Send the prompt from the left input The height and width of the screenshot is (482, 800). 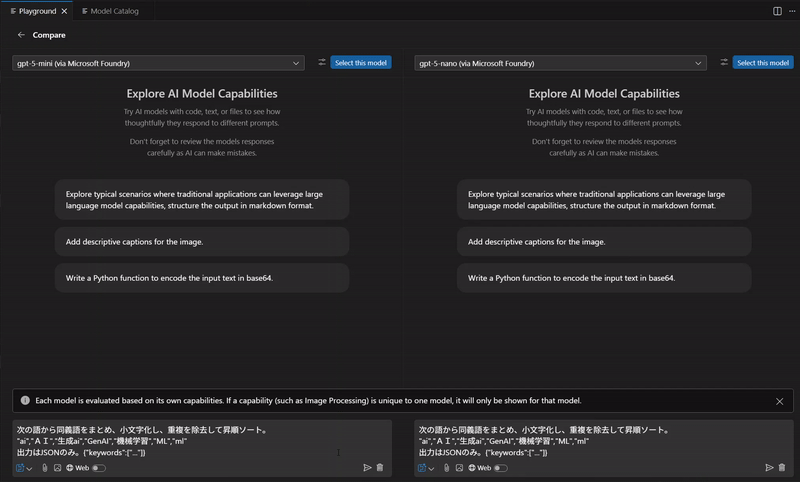[367, 467]
